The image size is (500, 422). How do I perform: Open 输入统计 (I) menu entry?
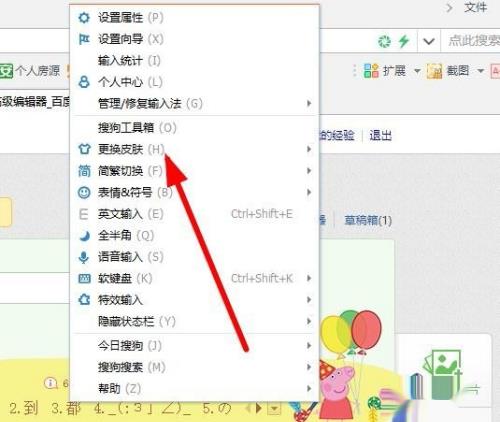194,60
